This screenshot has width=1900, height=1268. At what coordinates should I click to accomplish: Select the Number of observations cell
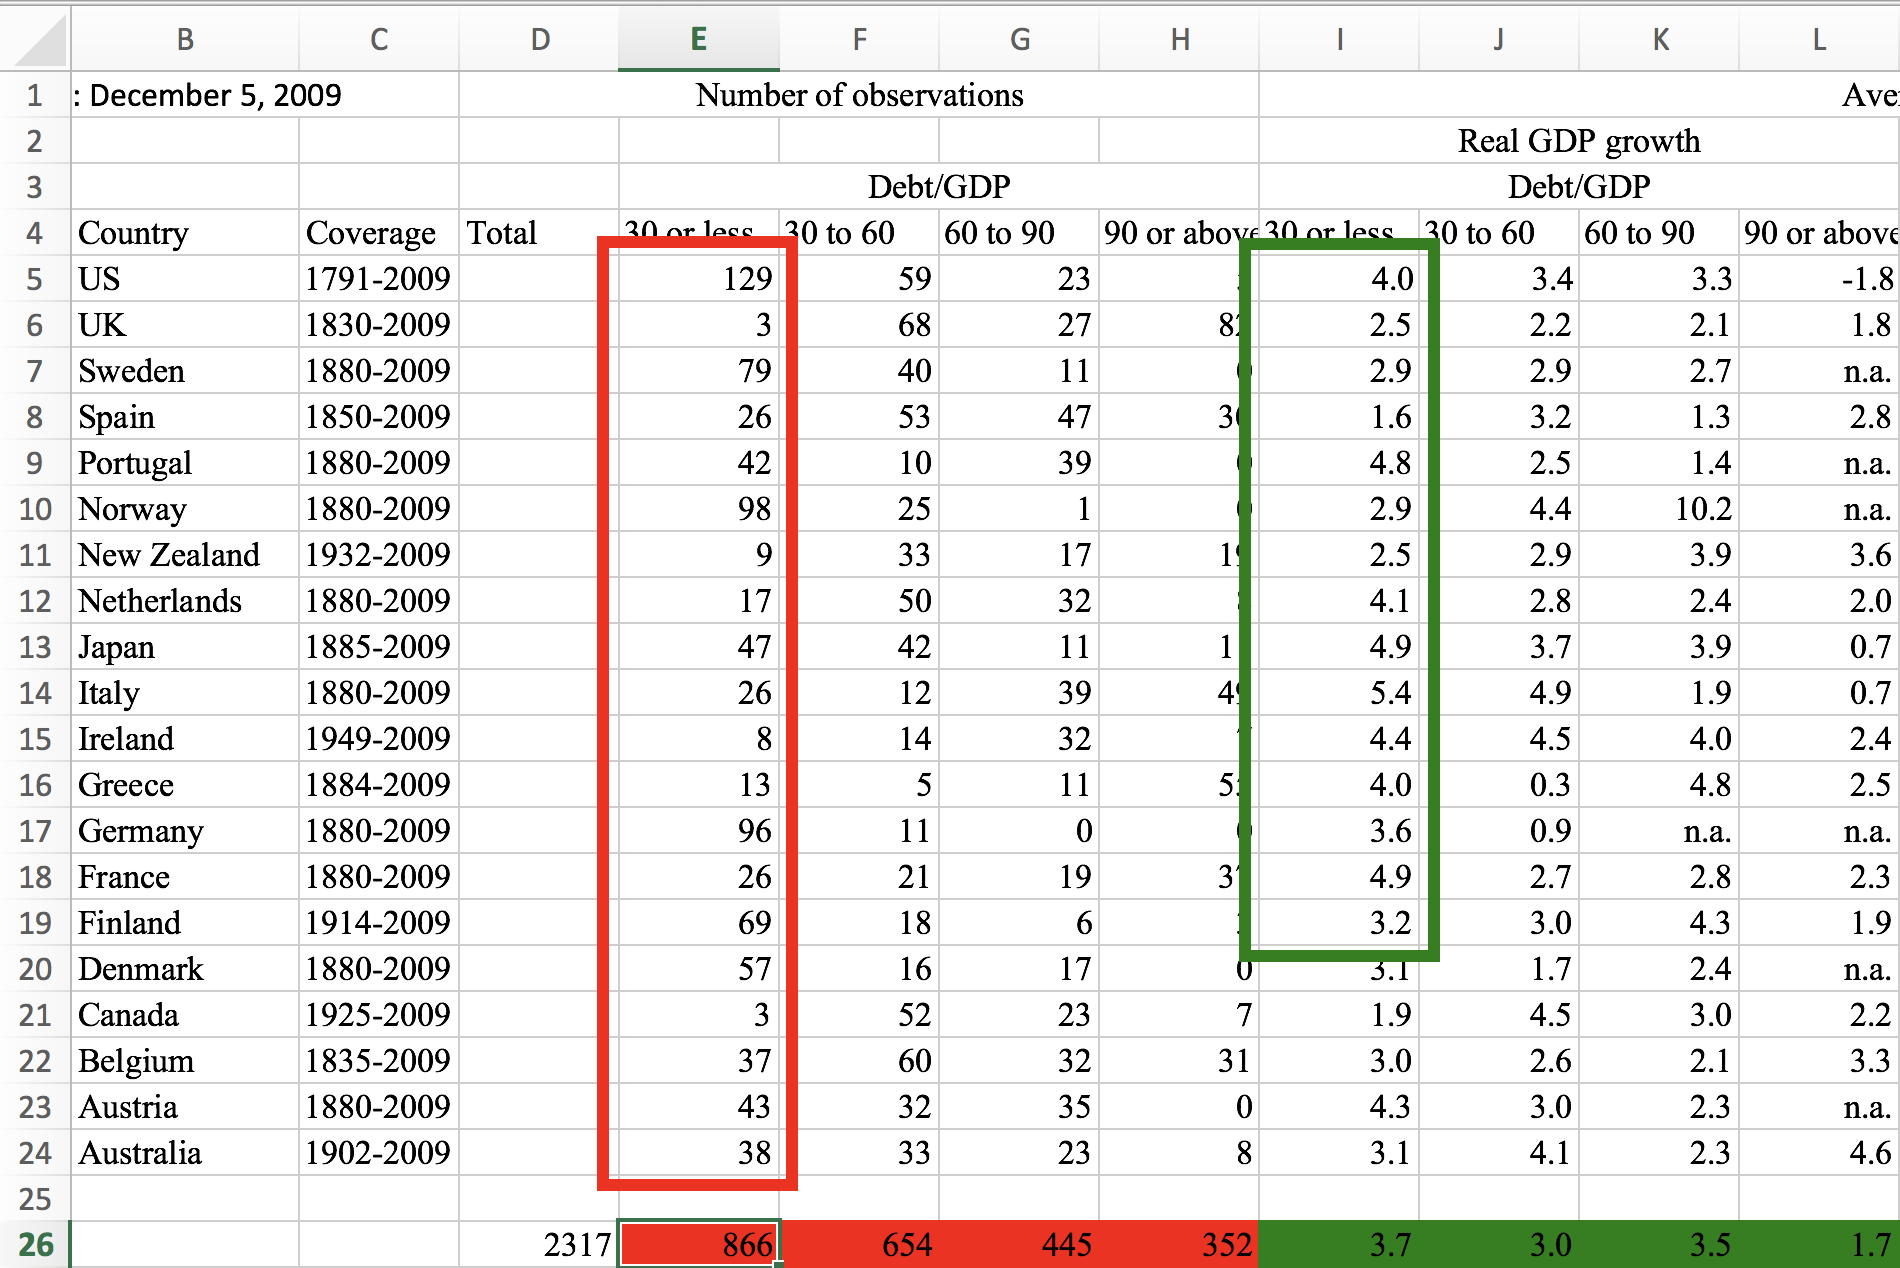click(859, 95)
